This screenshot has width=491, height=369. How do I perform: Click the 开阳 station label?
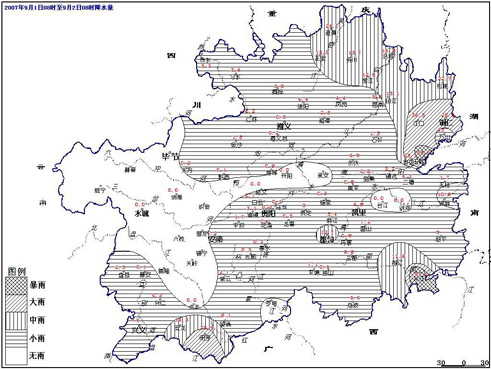click(286, 176)
